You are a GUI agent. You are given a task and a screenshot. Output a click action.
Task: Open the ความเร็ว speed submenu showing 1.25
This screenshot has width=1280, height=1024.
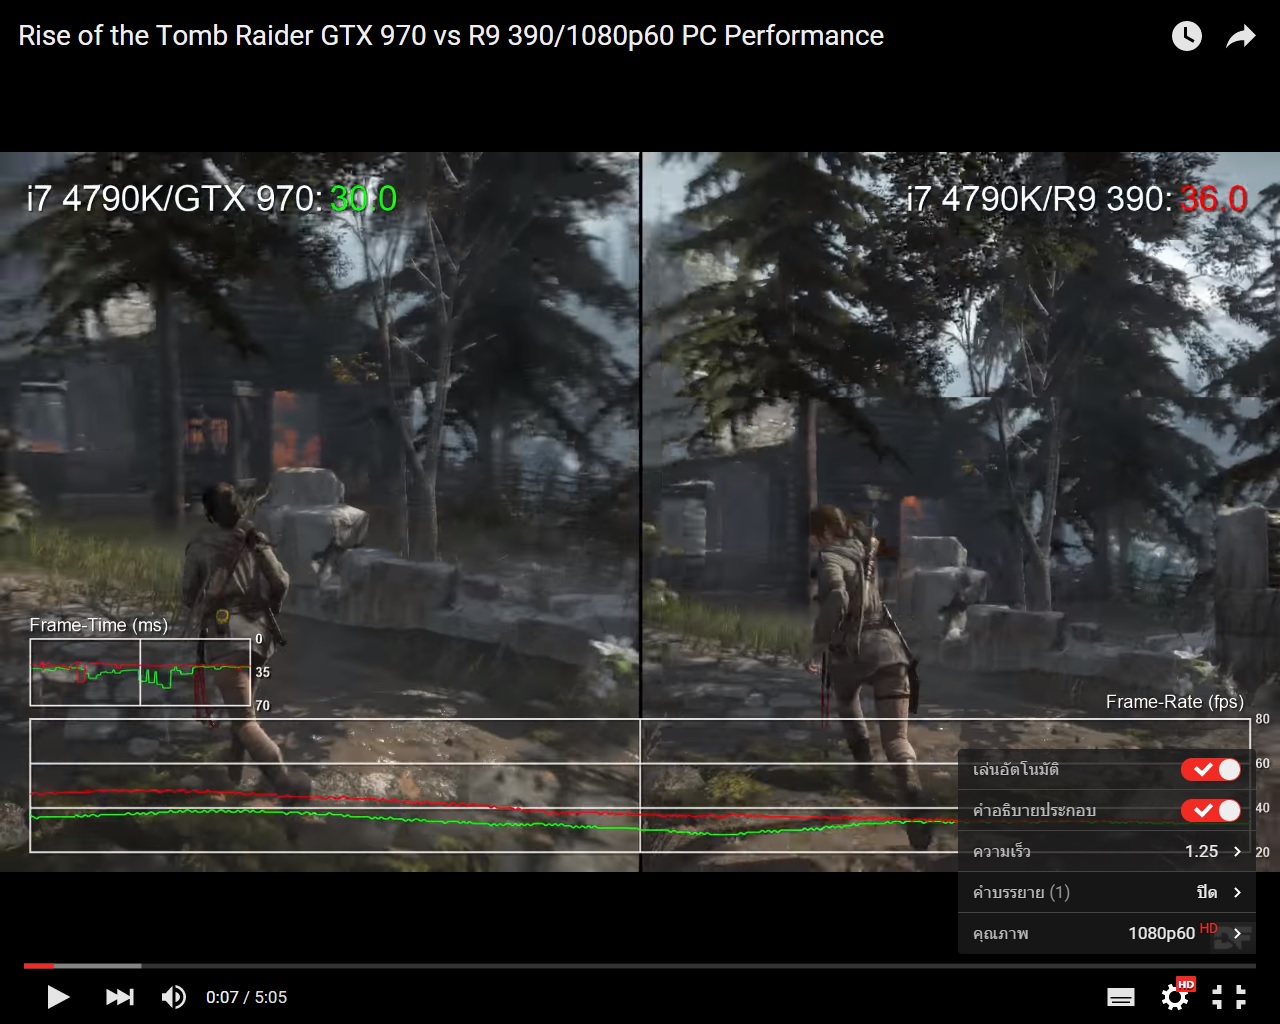point(1106,851)
